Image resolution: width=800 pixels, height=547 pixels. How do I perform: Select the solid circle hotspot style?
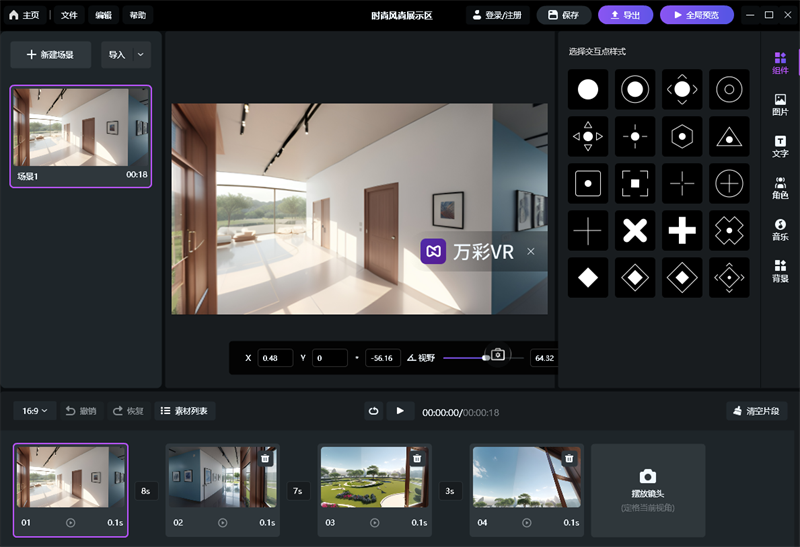588,90
